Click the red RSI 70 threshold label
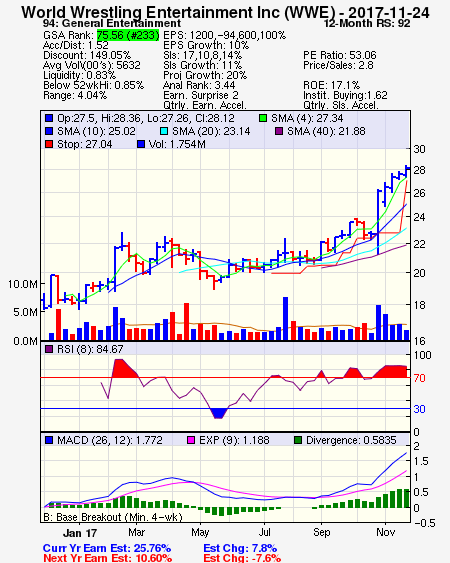Image resolution: width=450 pixels, height=563 pixels. tap(419, 378)
